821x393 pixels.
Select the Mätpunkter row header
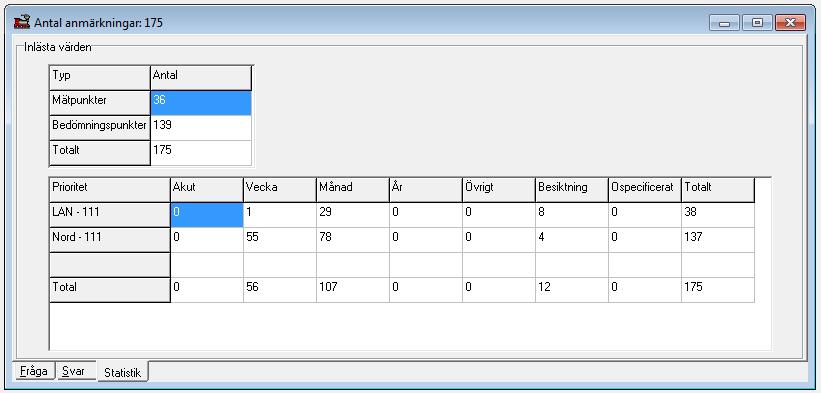click(x=100, y=103)
